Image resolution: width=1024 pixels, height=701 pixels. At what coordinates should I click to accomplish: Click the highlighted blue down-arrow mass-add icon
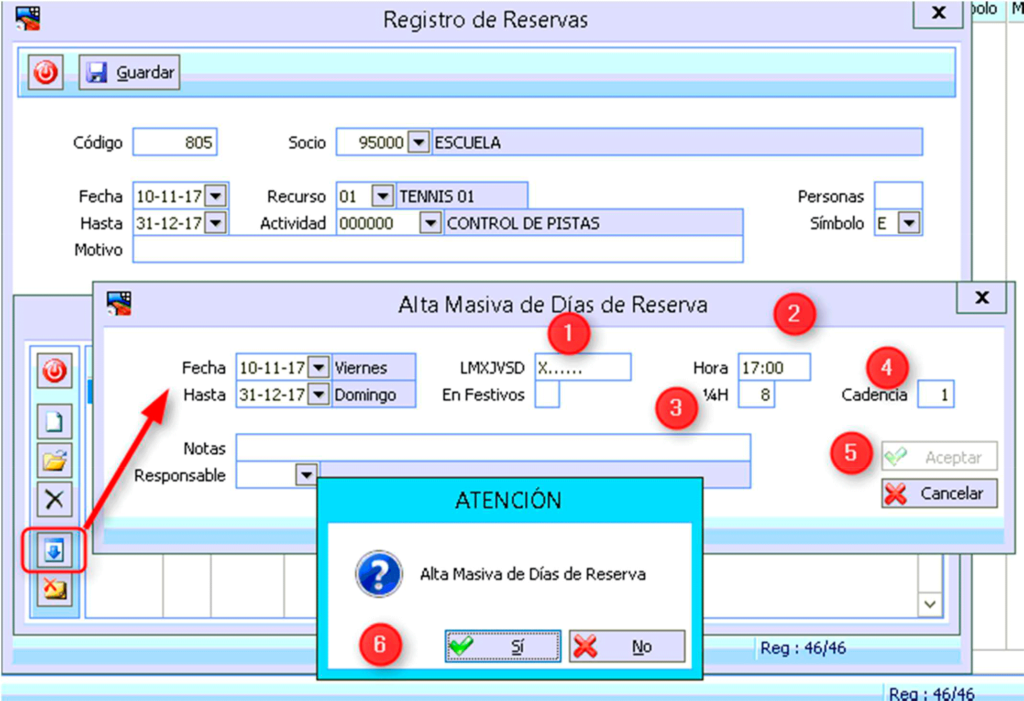pos(54,551)
